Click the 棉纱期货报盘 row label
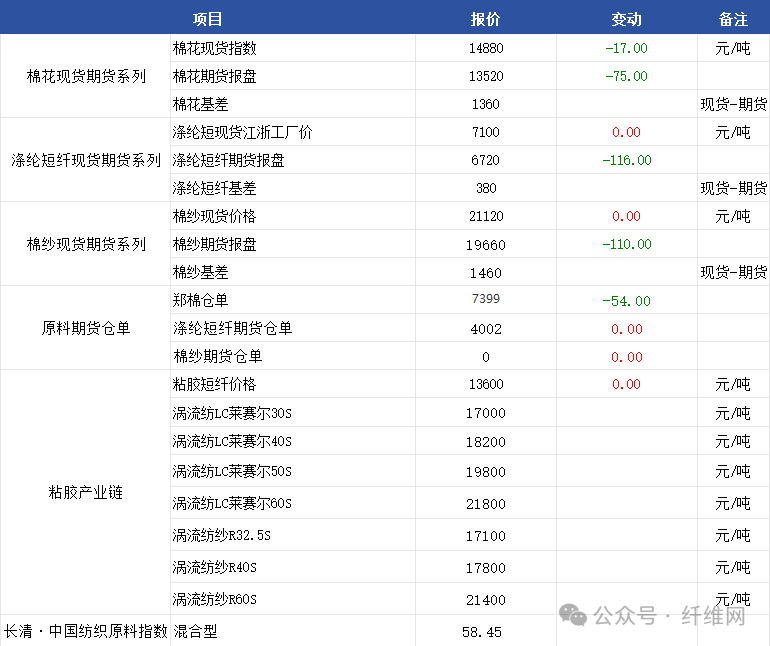 click(x=215, y=244)
